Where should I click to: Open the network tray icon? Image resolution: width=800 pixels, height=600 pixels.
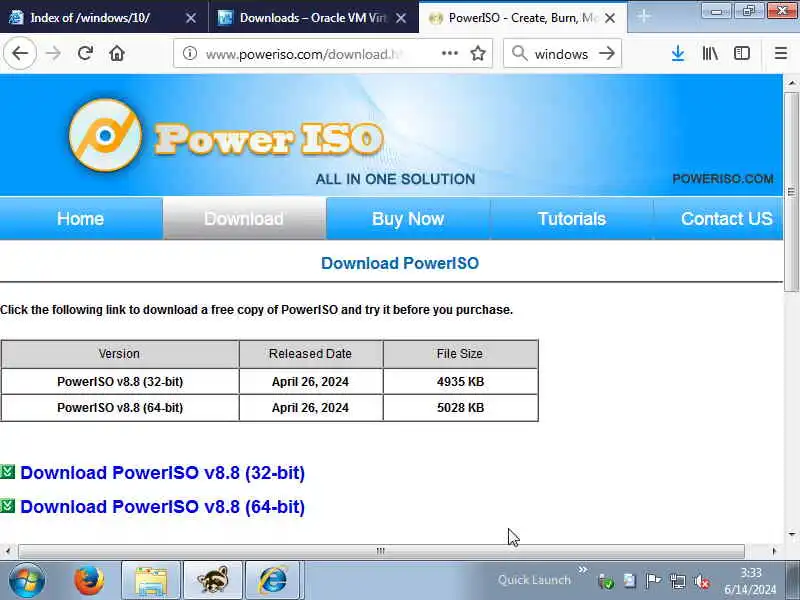(x=678, y=581)
